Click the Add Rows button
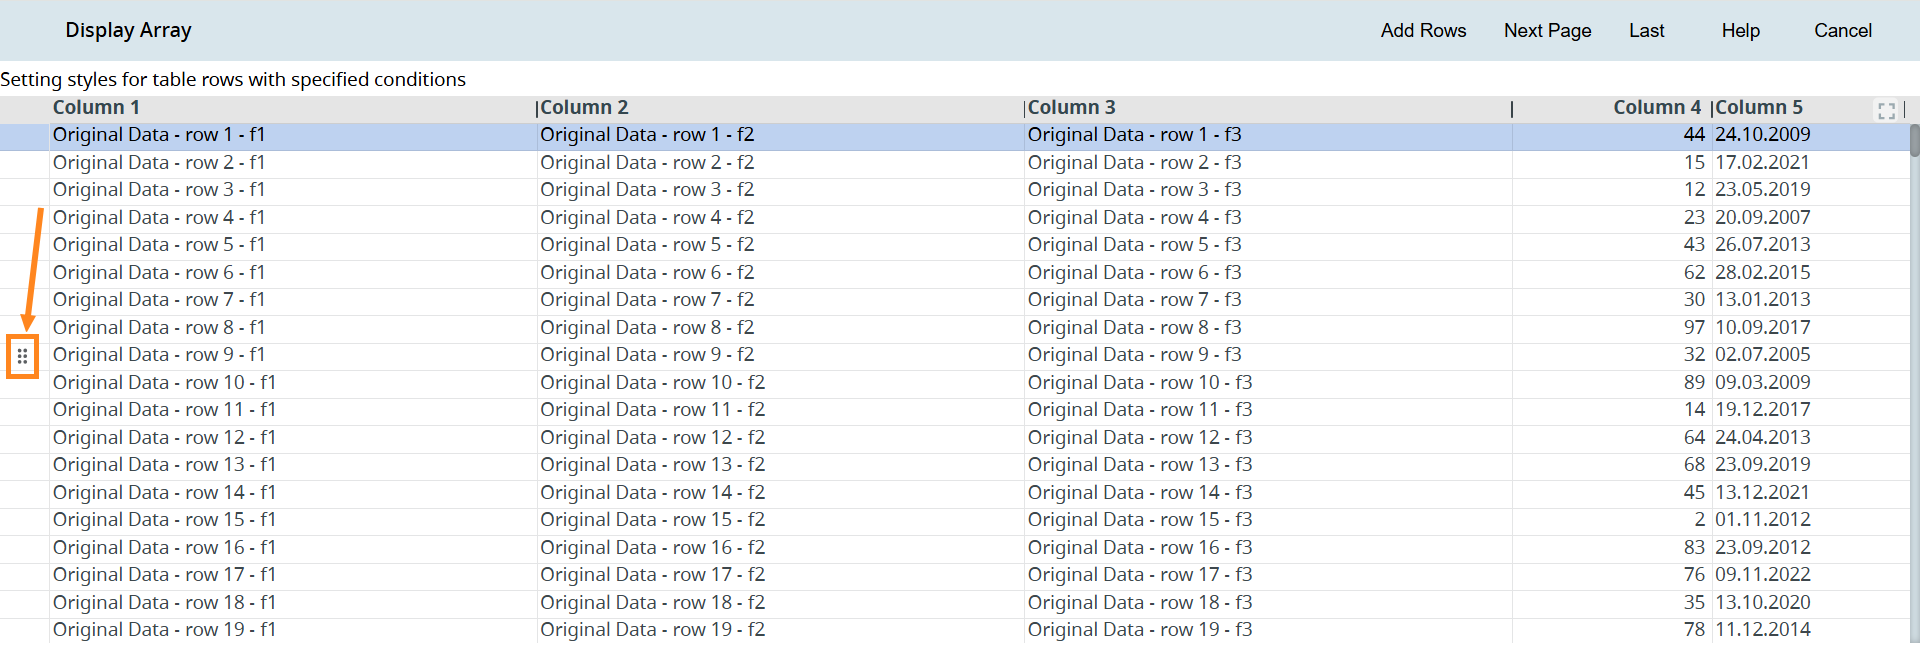The height and width of the screenshot is (648, 1920). pyautogui.click(x=1422, y=31)
